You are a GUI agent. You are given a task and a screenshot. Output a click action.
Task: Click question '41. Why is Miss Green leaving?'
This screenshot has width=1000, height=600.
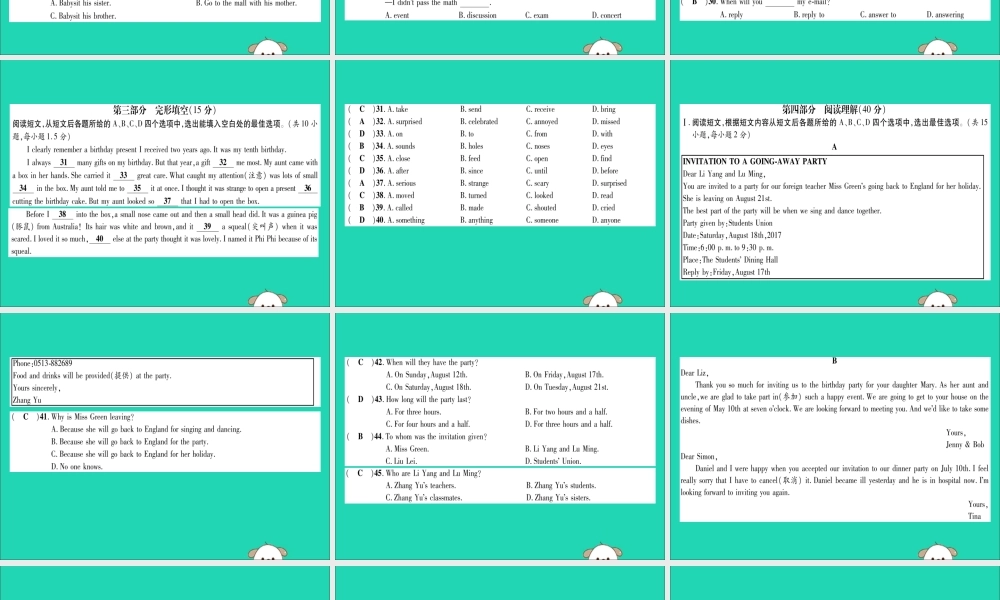(x=86, y=417)
